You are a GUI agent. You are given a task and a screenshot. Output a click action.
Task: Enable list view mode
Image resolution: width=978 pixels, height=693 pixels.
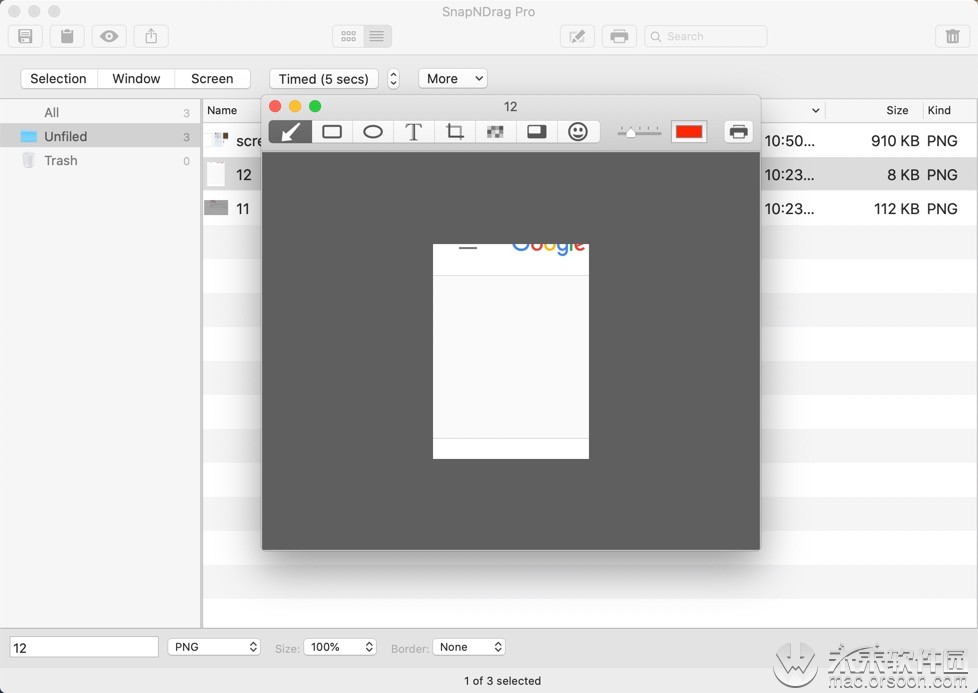(376, 36)
